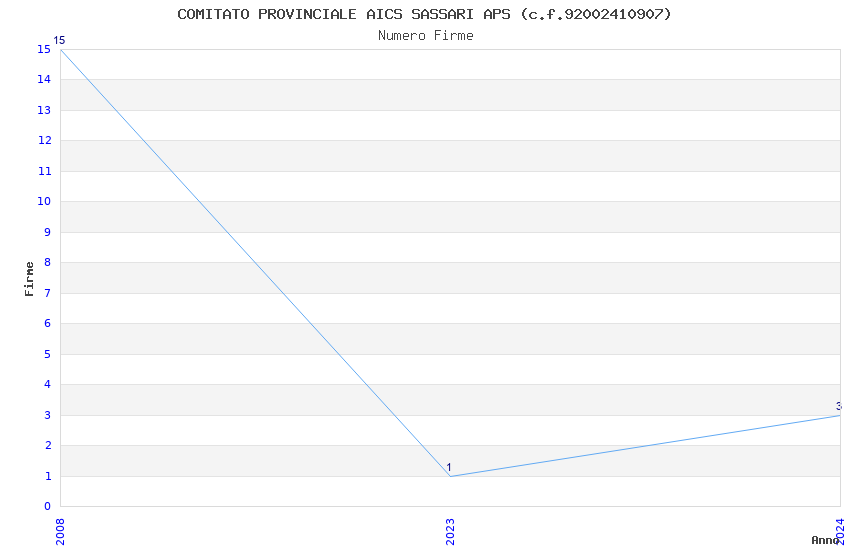Click y-axis tick value 7
850x550 pixels.
tap(48, 294)
